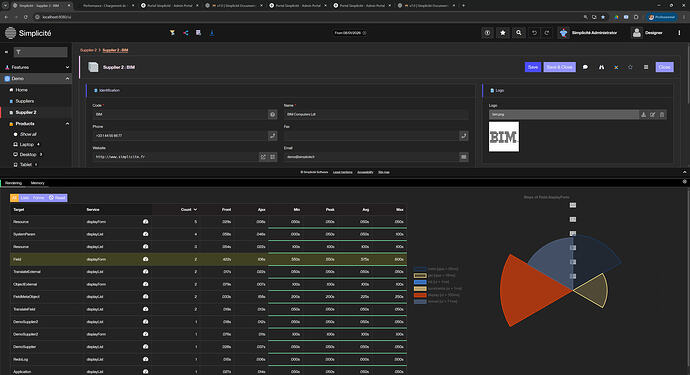The image size is (690, 375).
Task: Click the pink share-nodes header icon
Action: tap(186, 33)
